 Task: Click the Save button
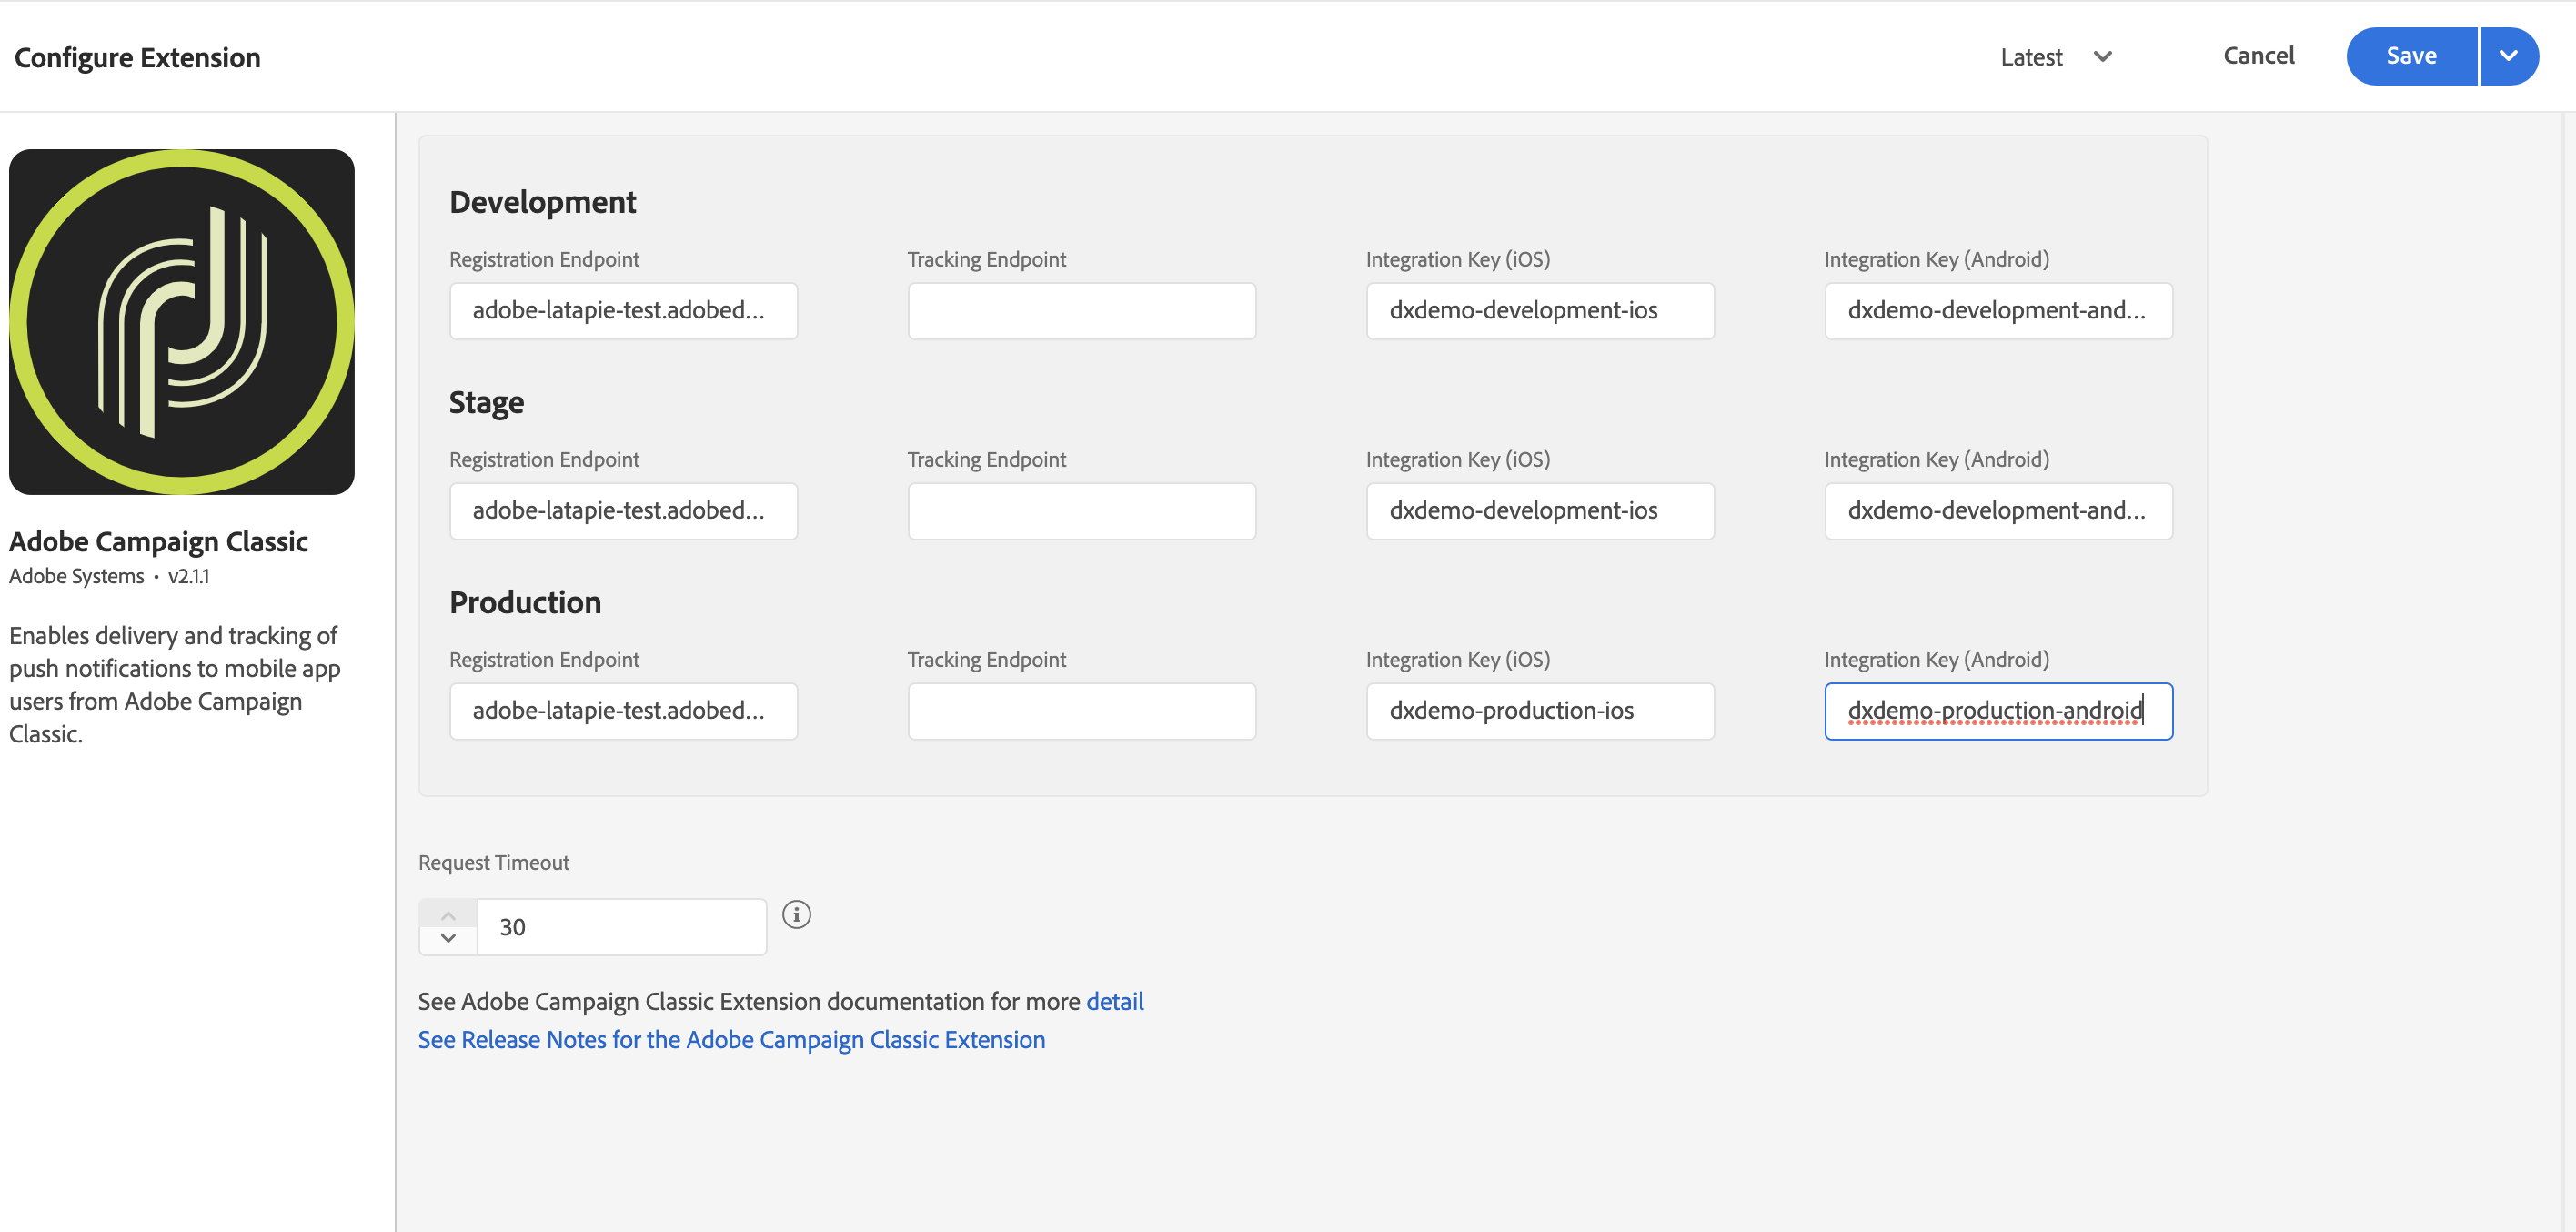pos(2411,56)
